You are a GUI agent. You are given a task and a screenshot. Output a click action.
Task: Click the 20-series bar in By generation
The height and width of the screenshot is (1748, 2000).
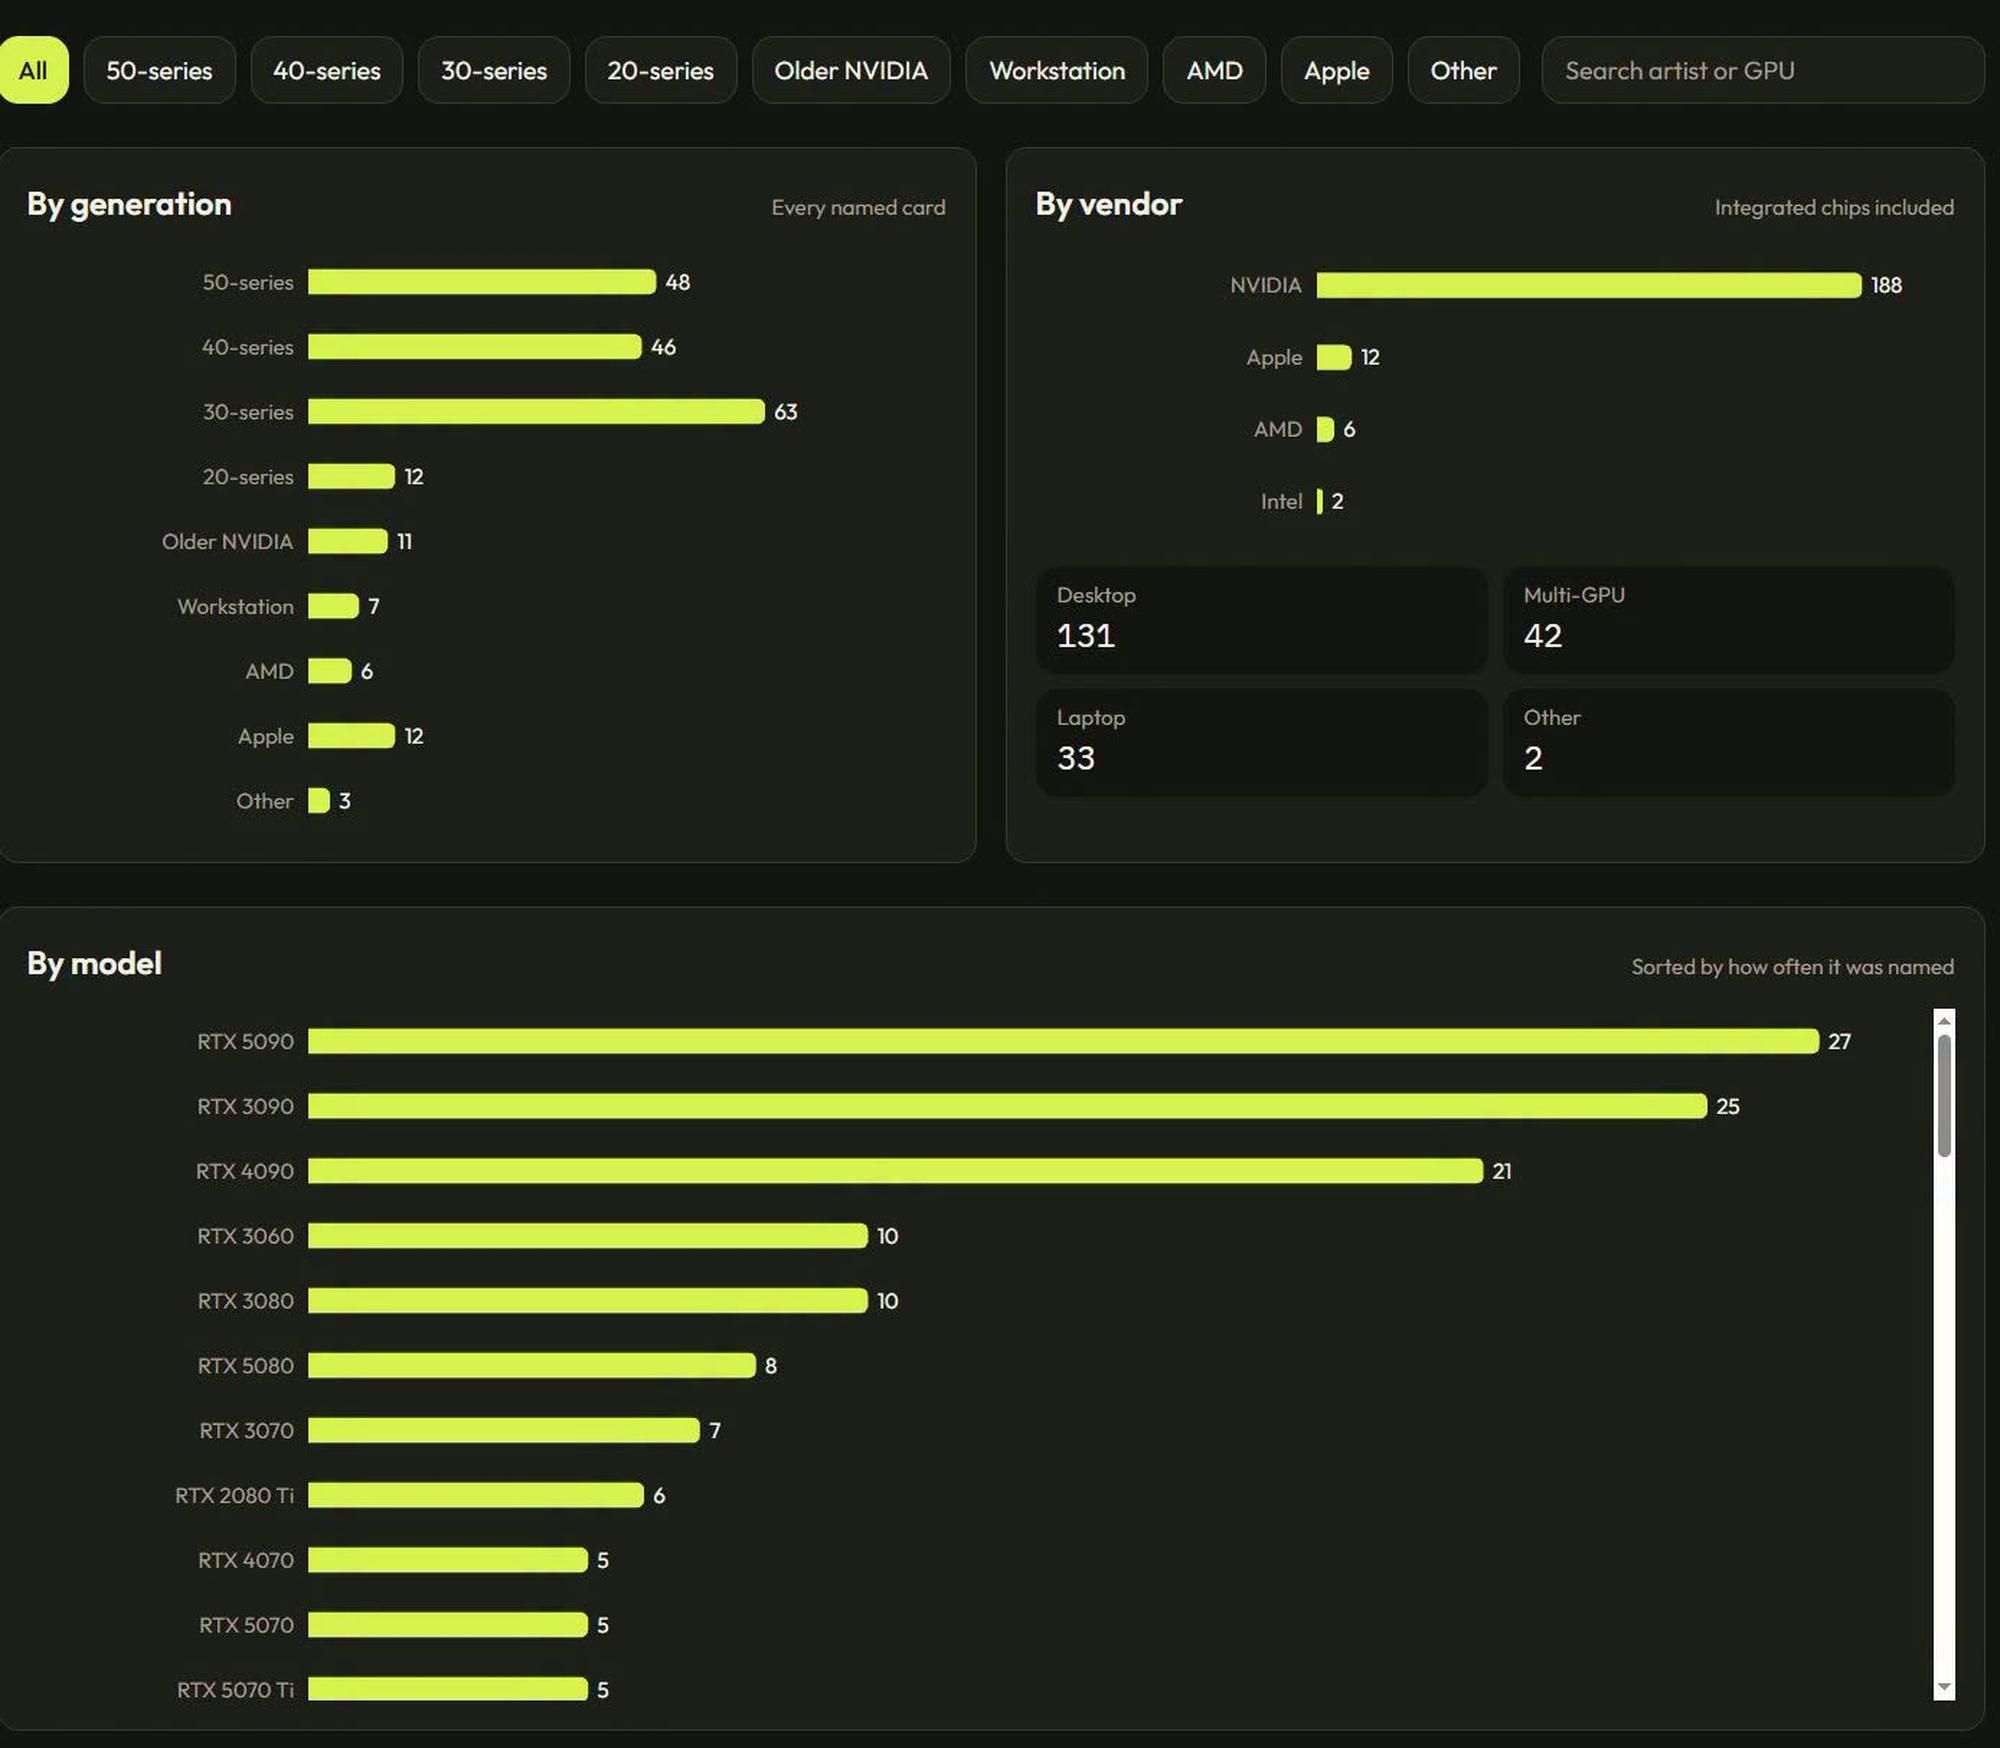click(351, 476)
